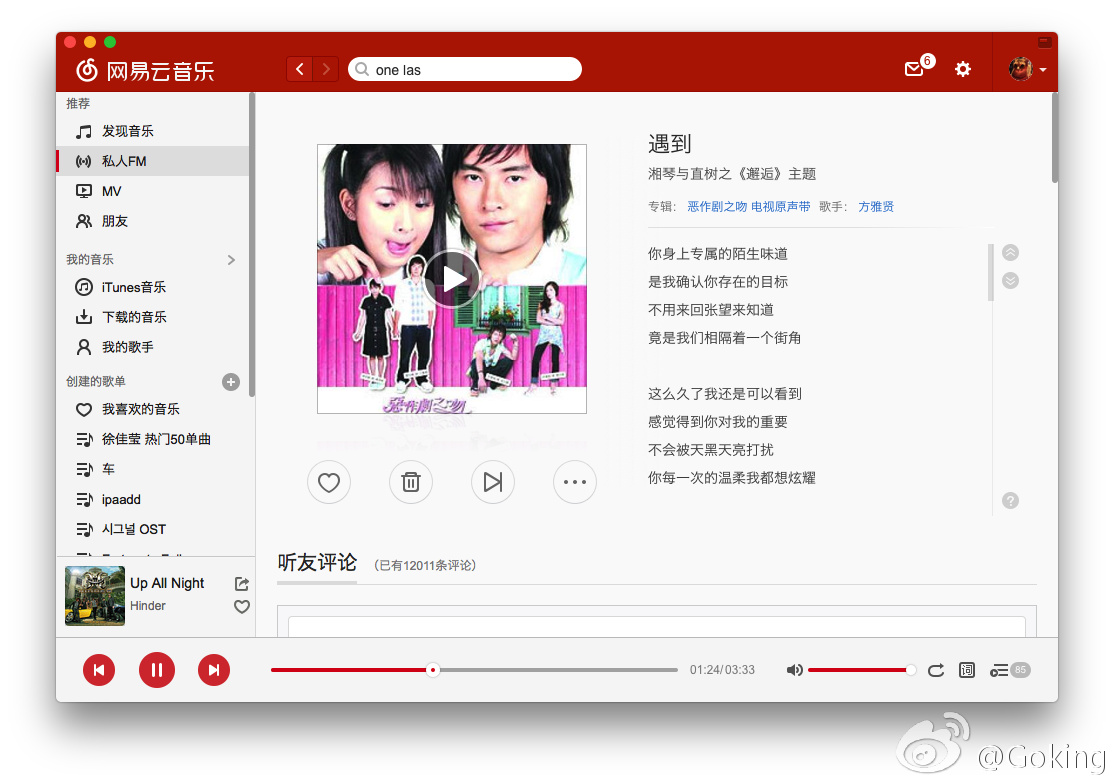This screenshot has width=1114, height=782.
Task: Click the main content vertical scrollbar
Action: coord(1054,139)
